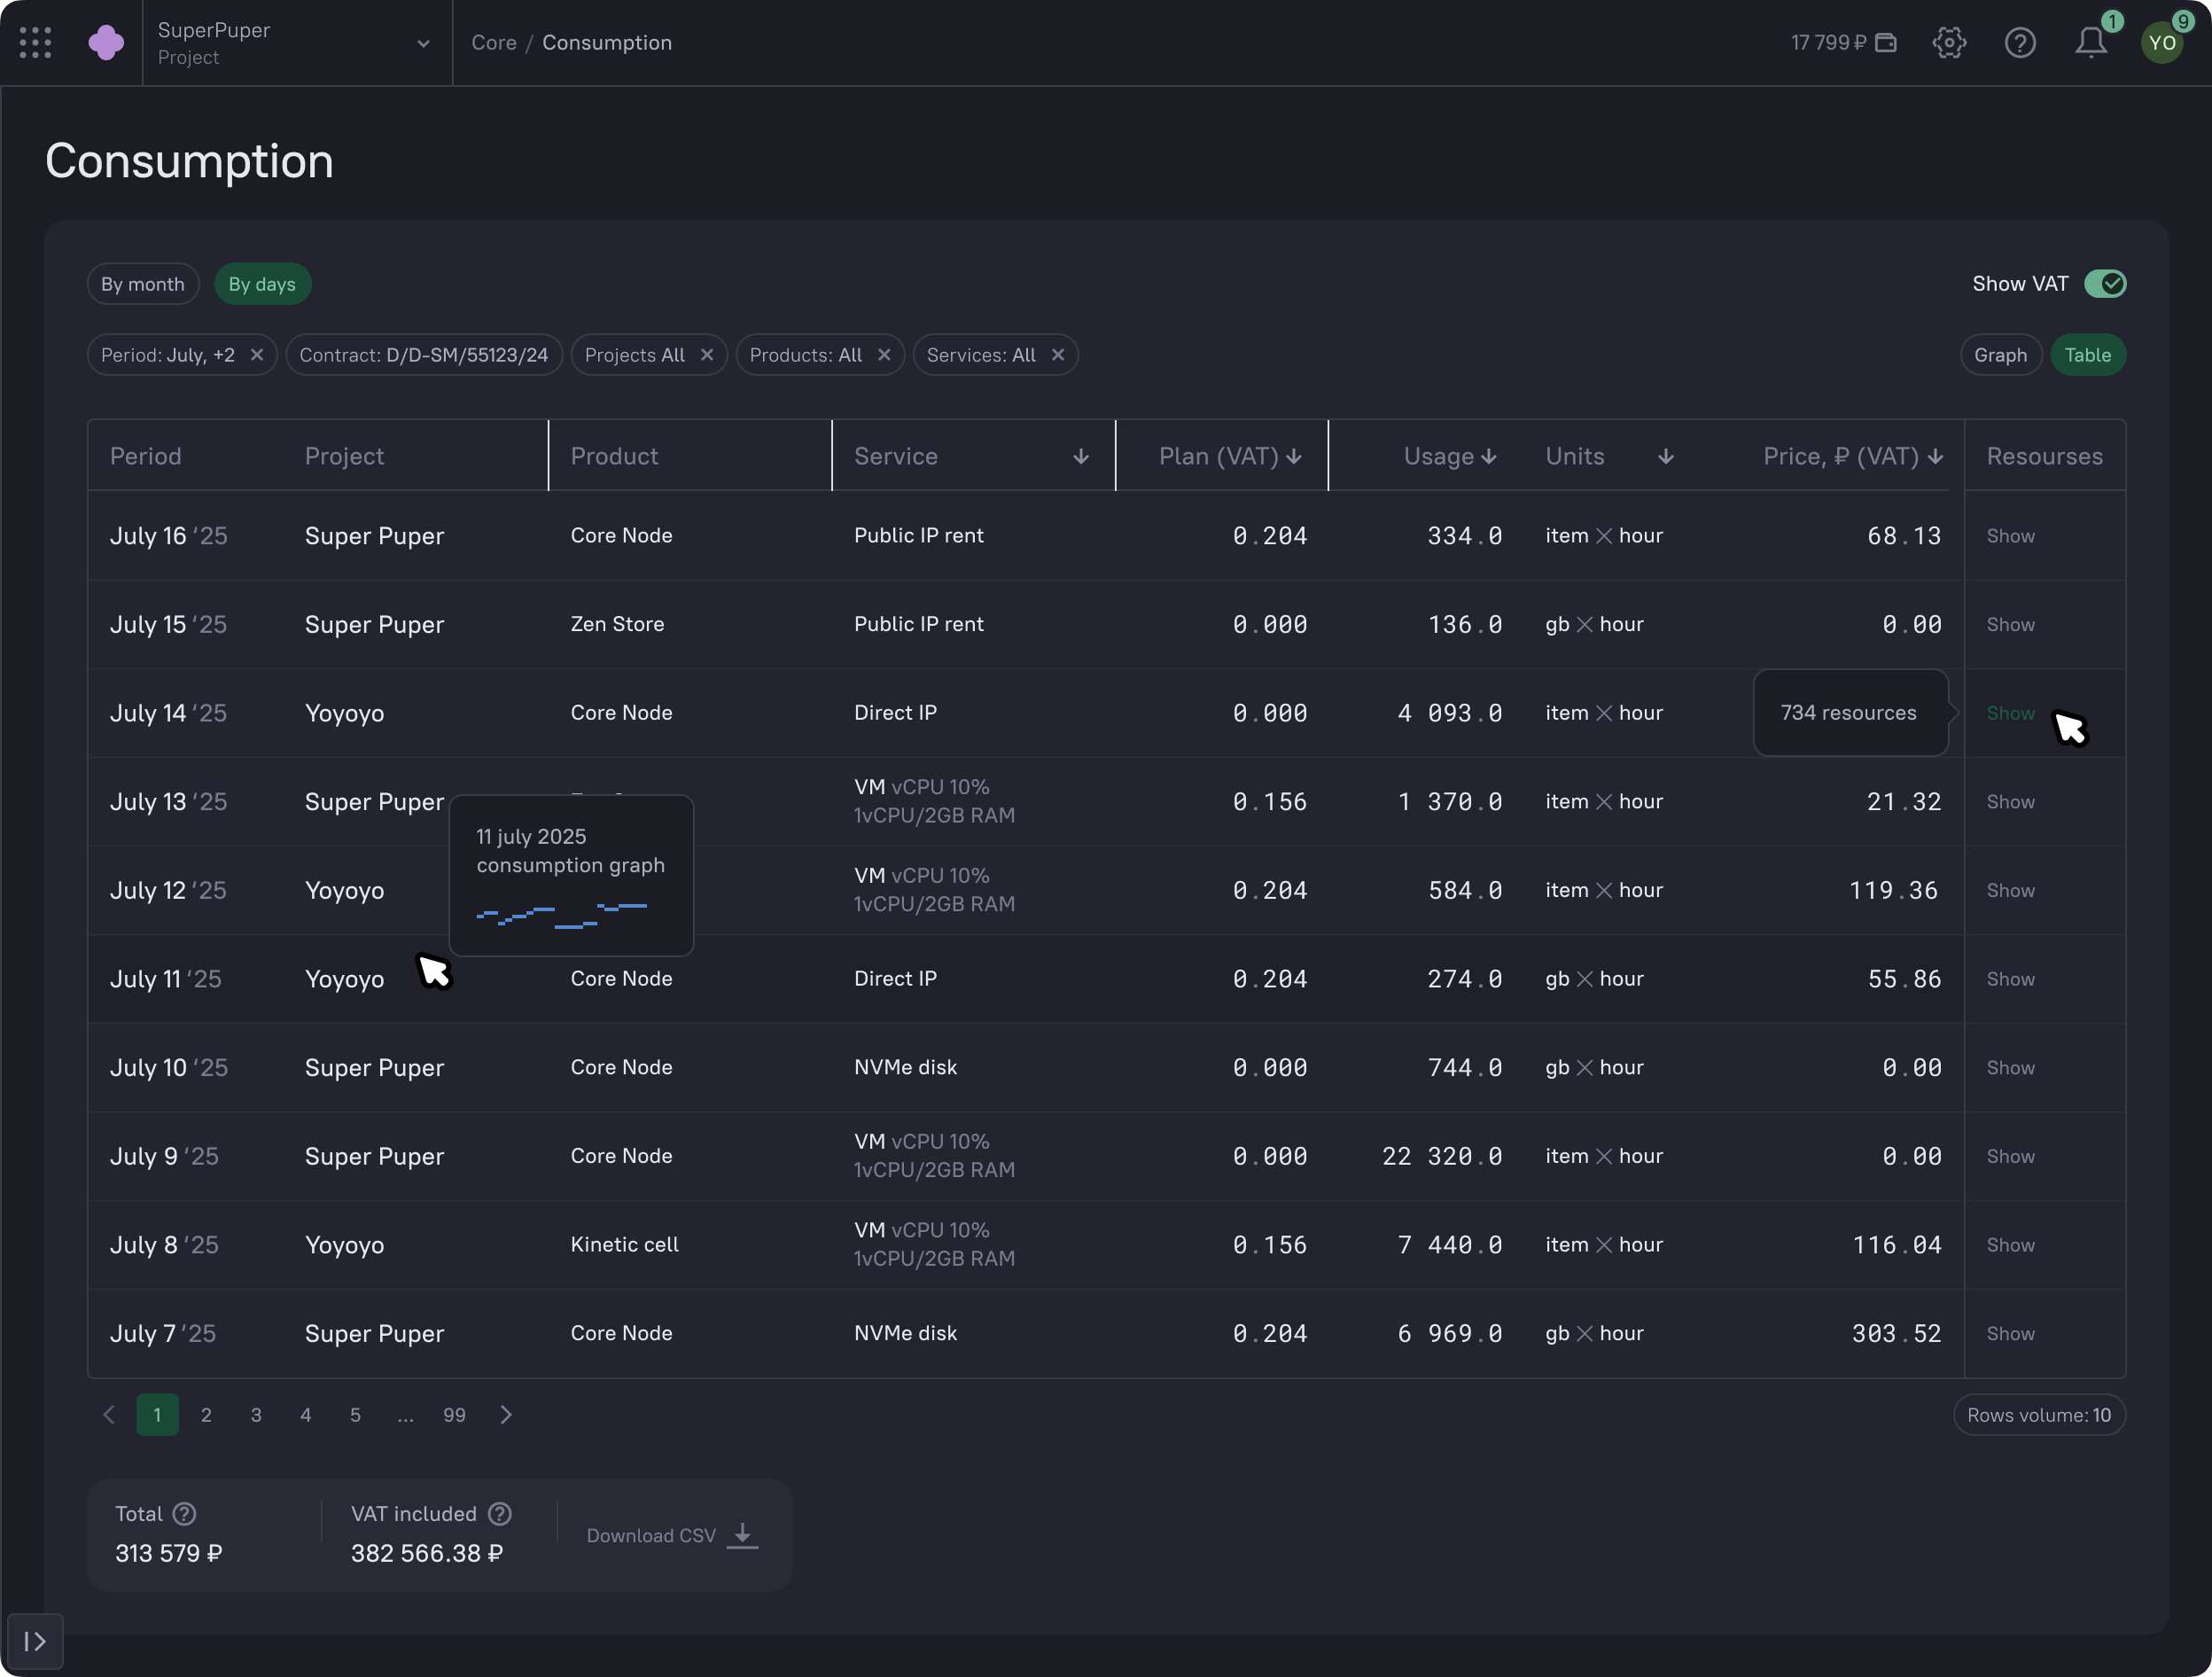Click info icon next to Total

click(x=184, y=1513)
